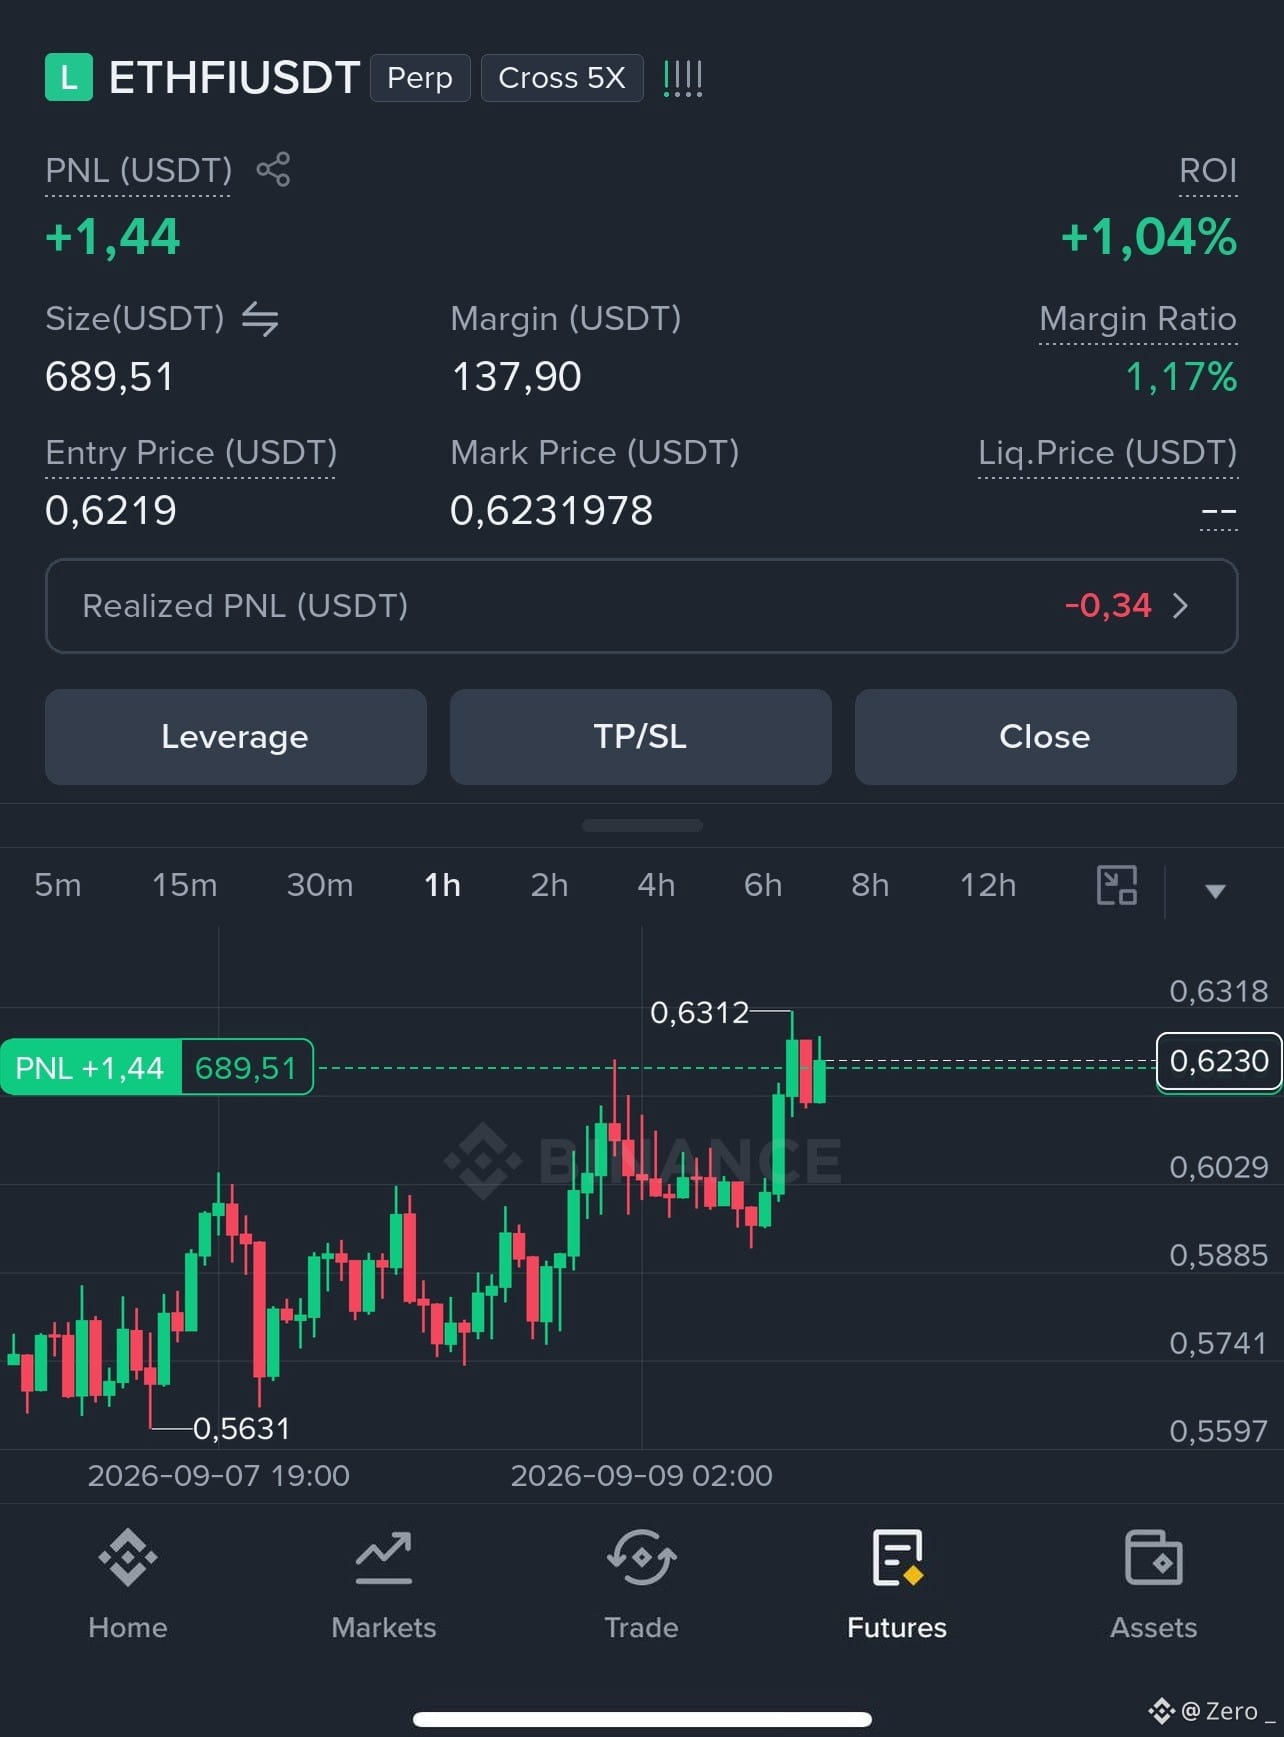Switch chart to 15m timeframe
The image size is (1284, 1737).
click(x=185, y=885)
